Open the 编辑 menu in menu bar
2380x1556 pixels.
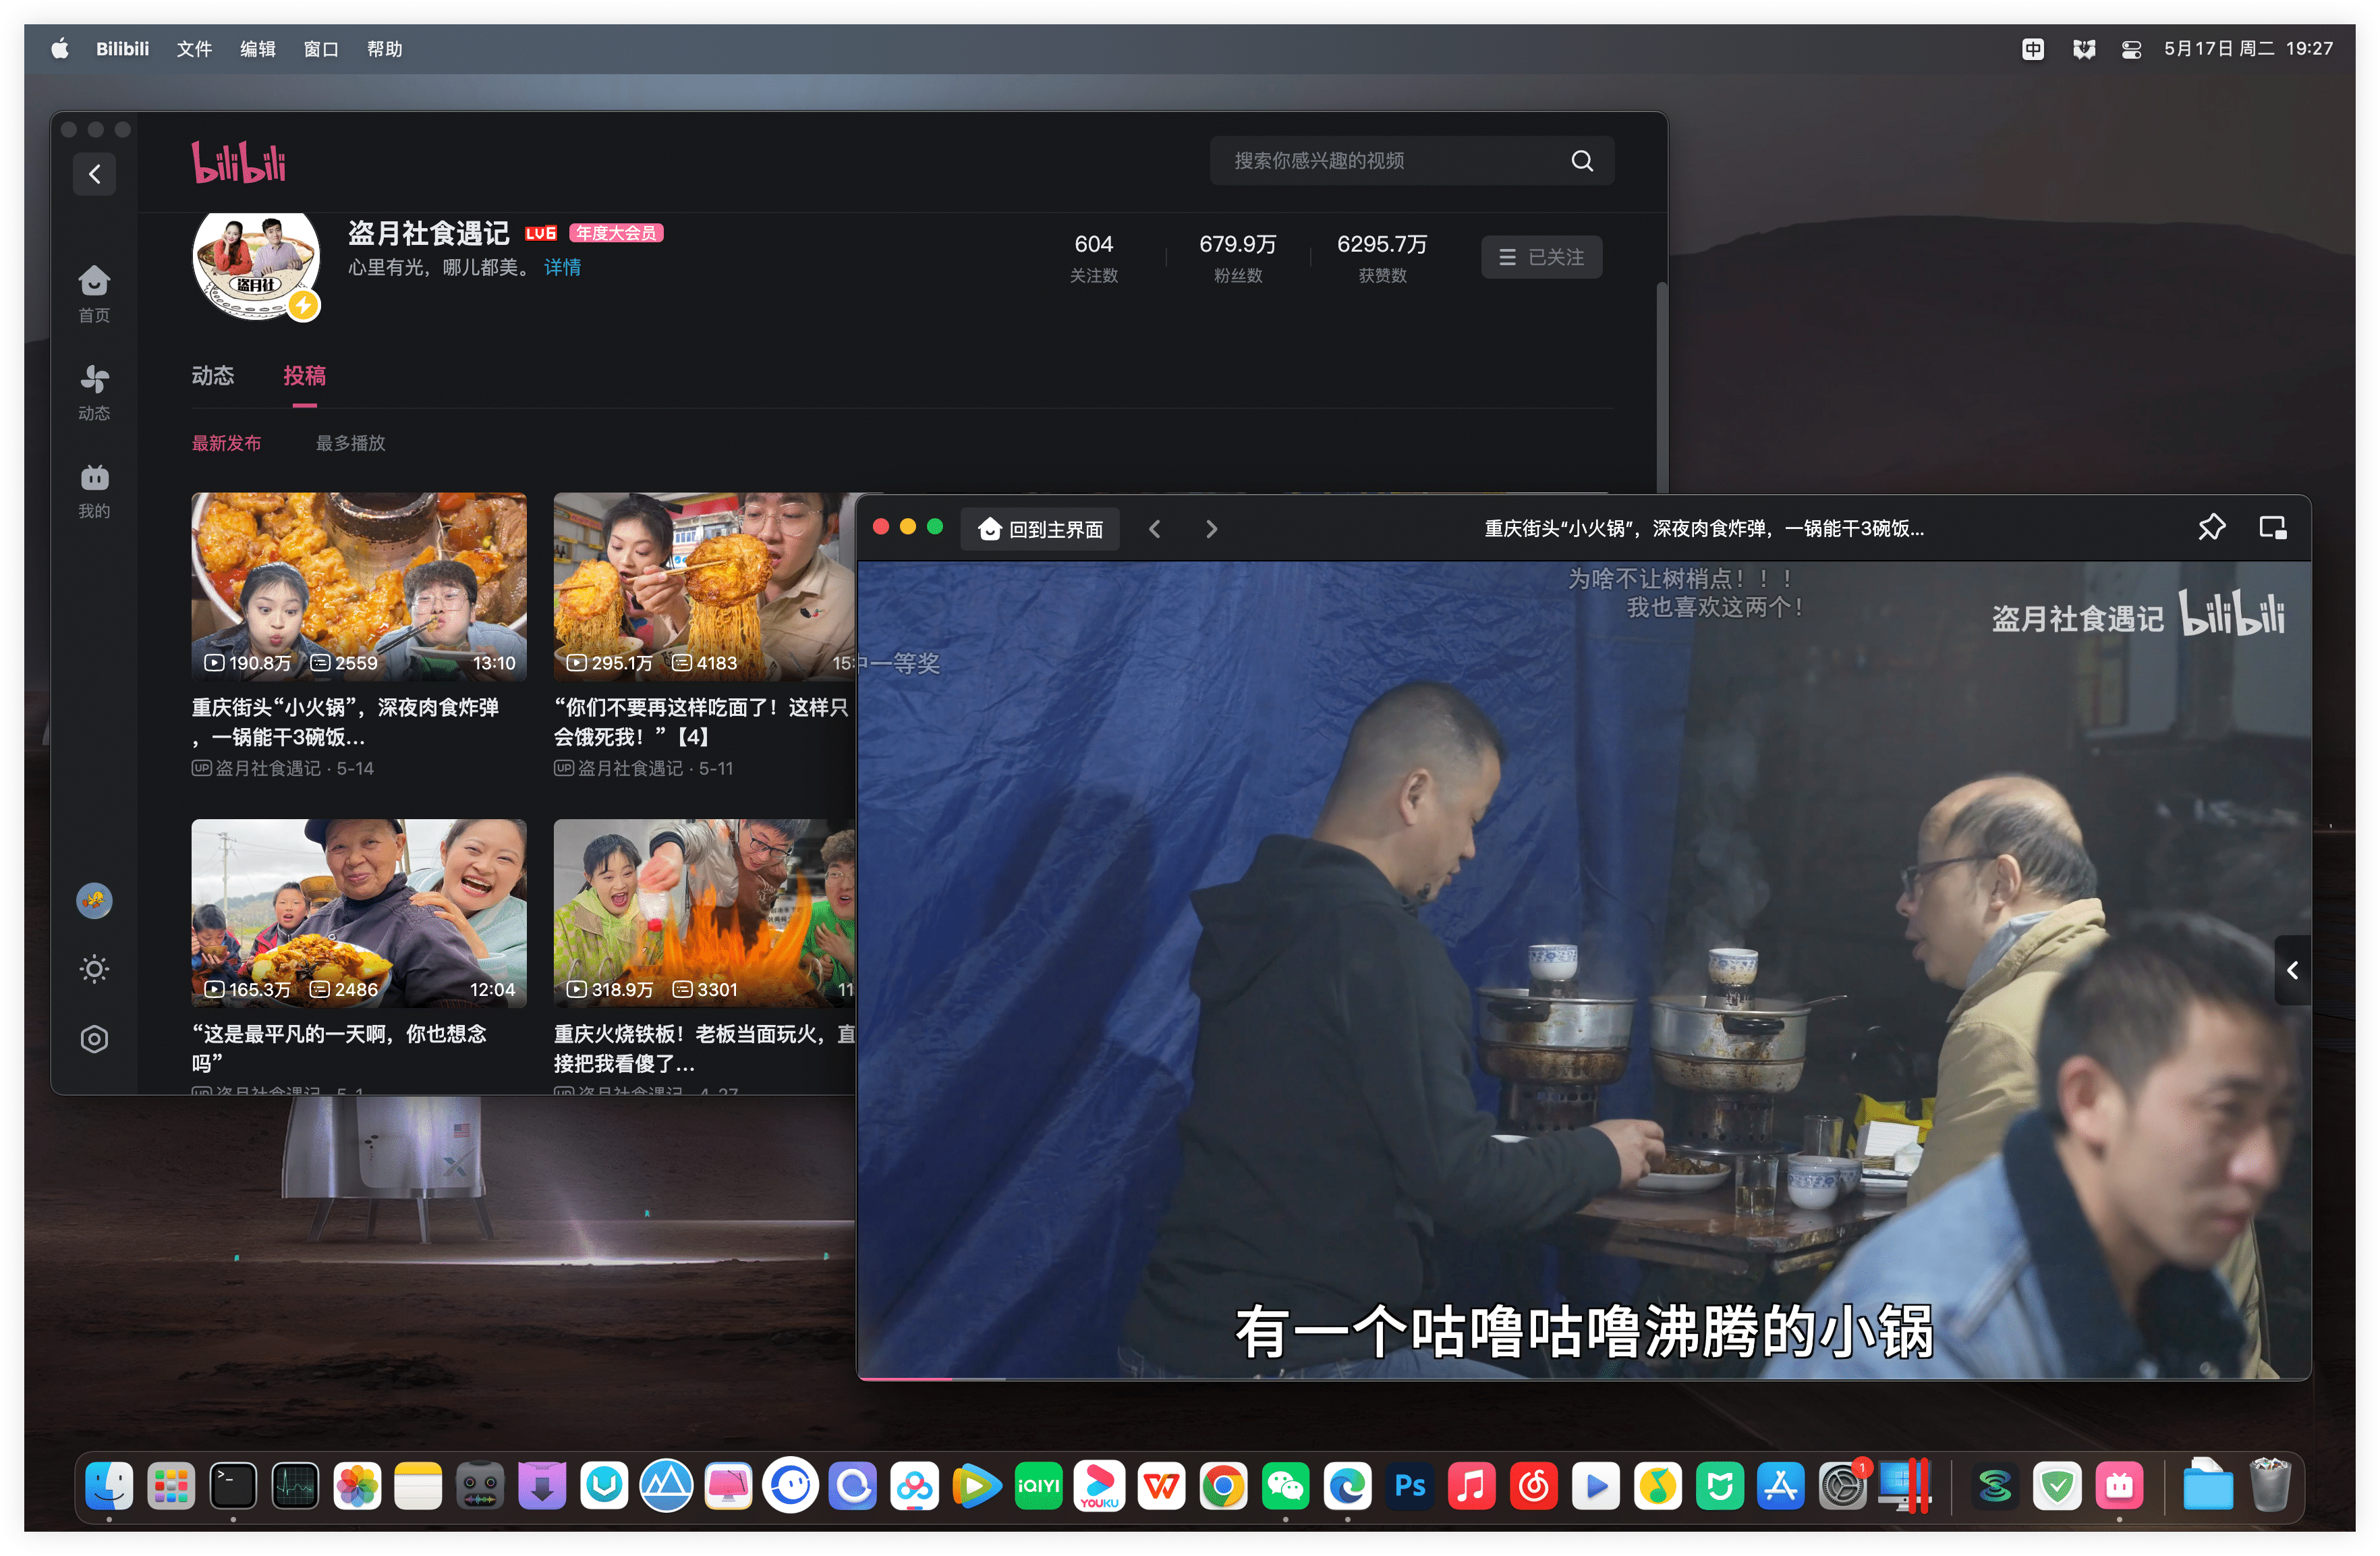[257, 49]
